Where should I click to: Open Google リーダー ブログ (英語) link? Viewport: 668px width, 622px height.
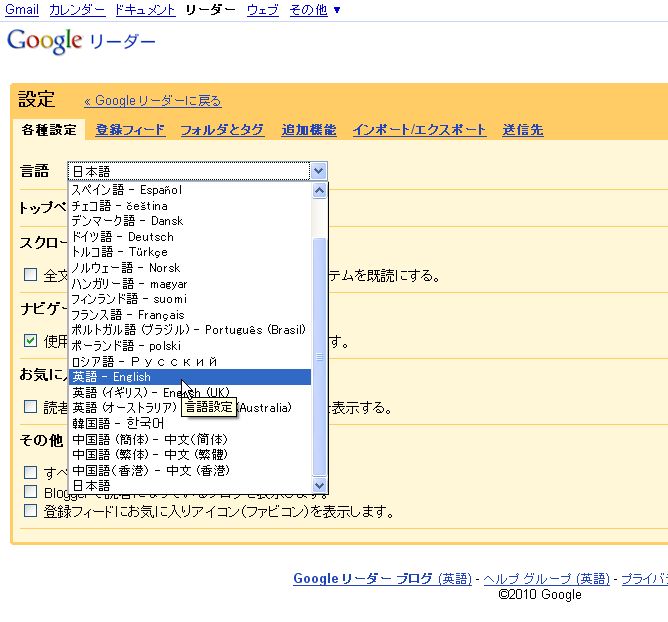click(382, 579)
